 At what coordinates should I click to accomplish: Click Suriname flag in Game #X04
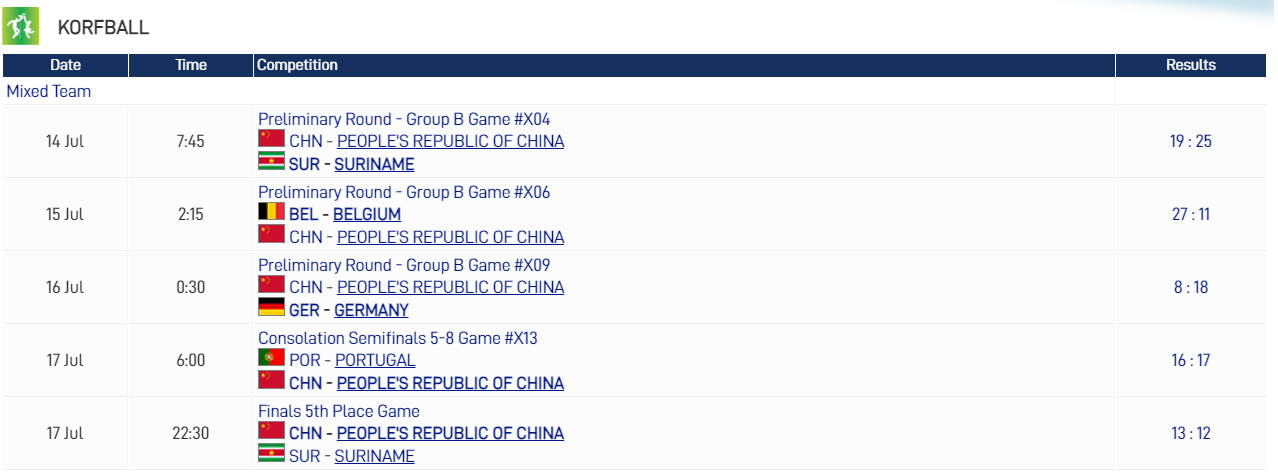(271, 161)
